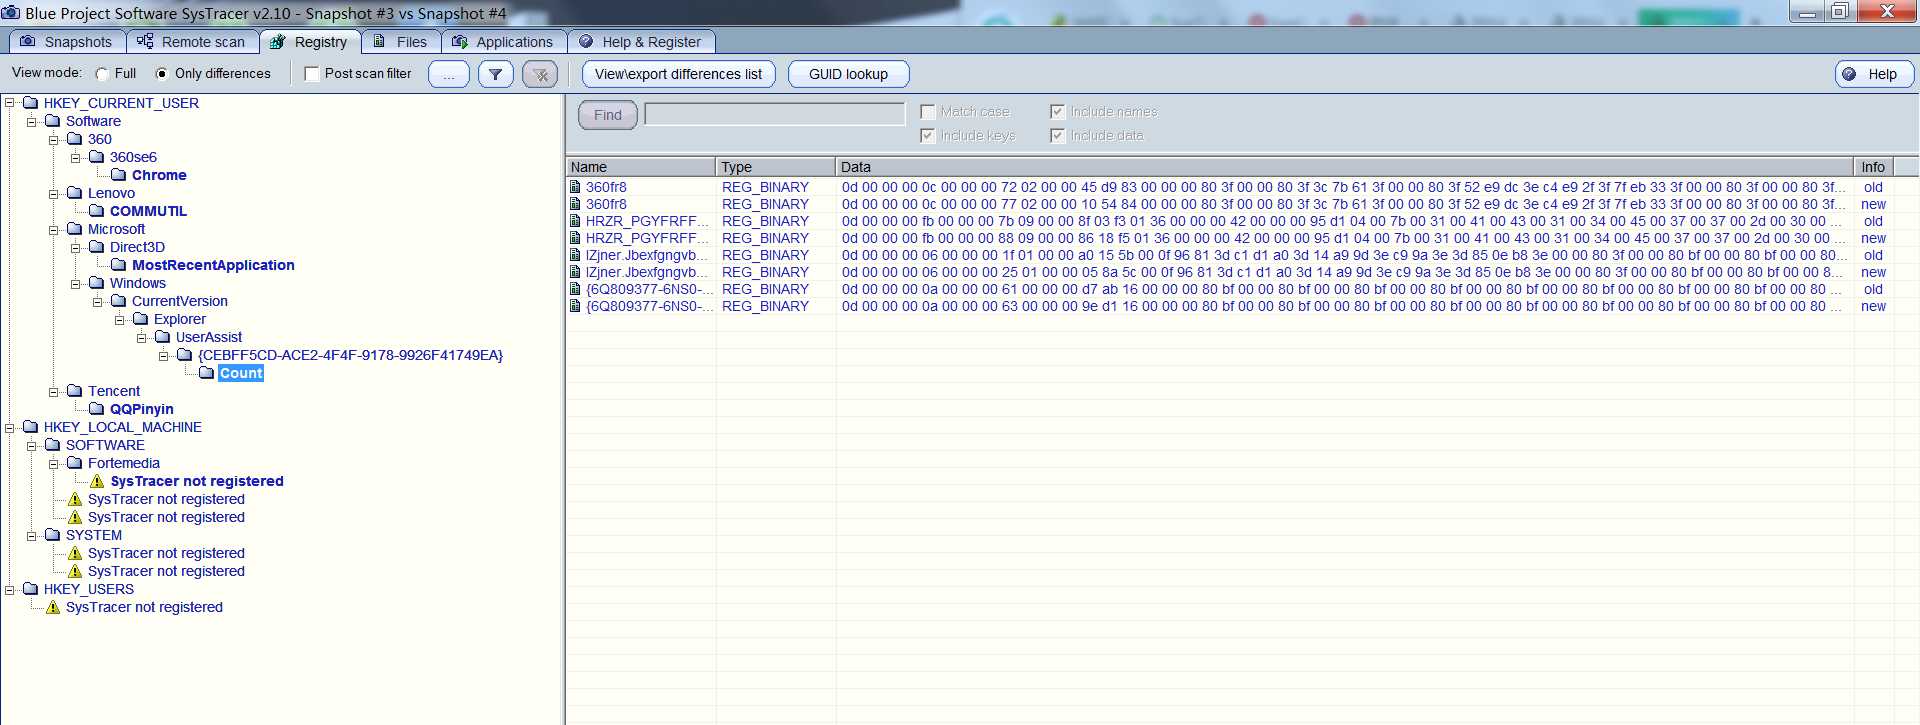Image resolution: width=1920 pixels, height=725 pixels.
Task: Click the Count key folder icon
Action: [x=207, y=373]
